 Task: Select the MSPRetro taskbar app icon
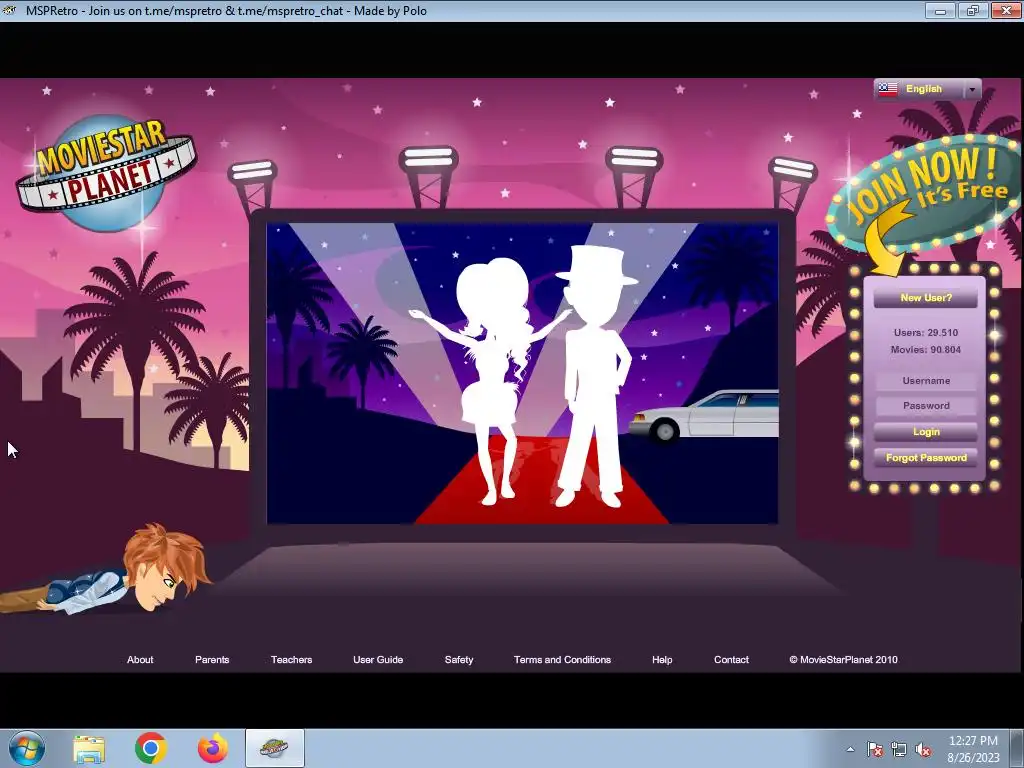274,748
